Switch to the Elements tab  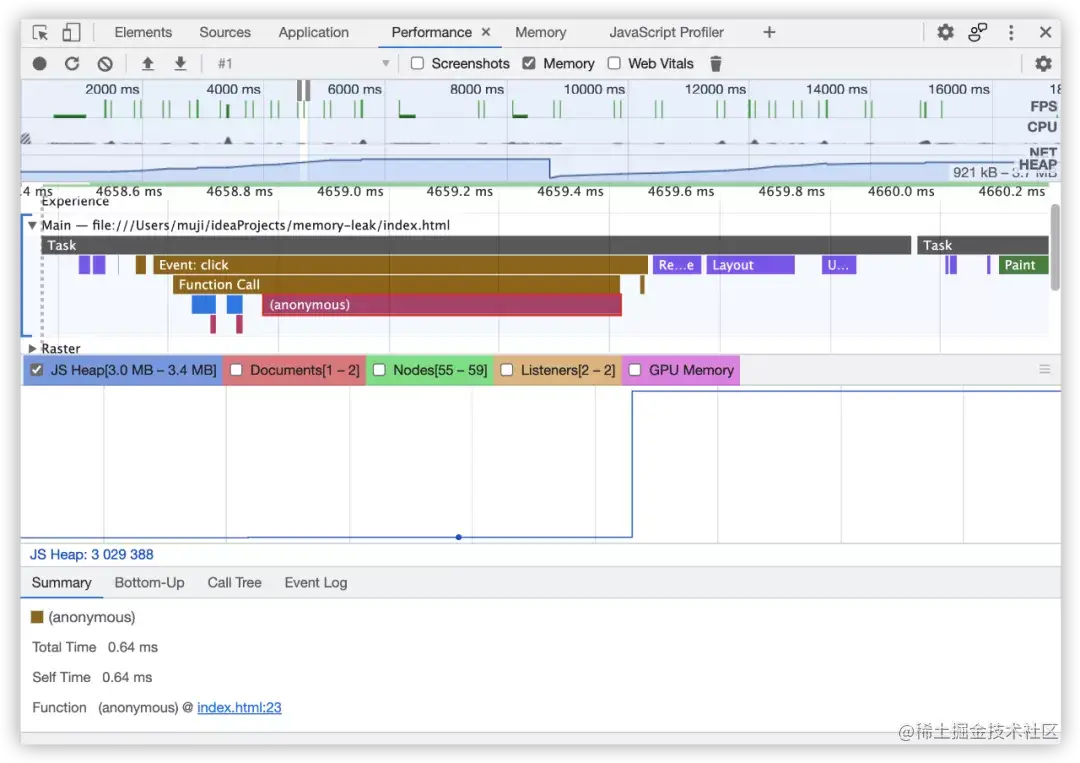click(x=143, y=32)
